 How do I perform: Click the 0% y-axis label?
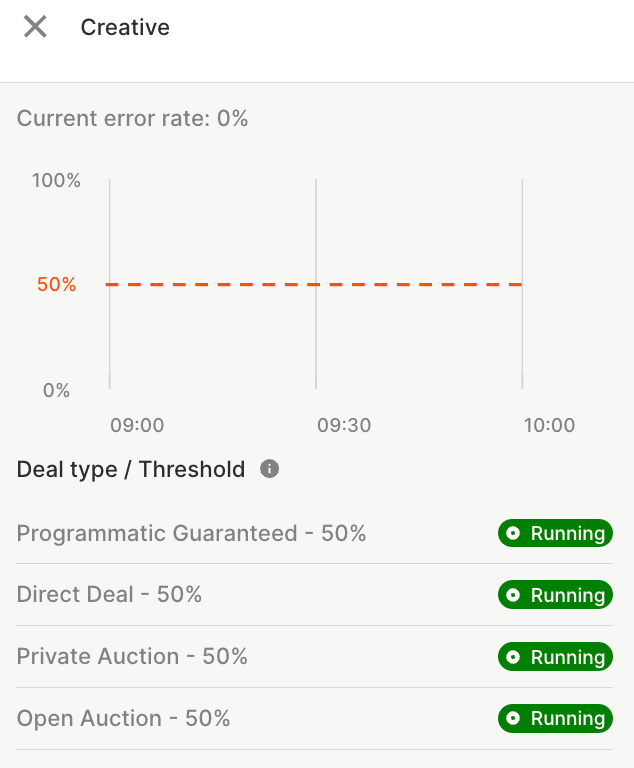56,391
